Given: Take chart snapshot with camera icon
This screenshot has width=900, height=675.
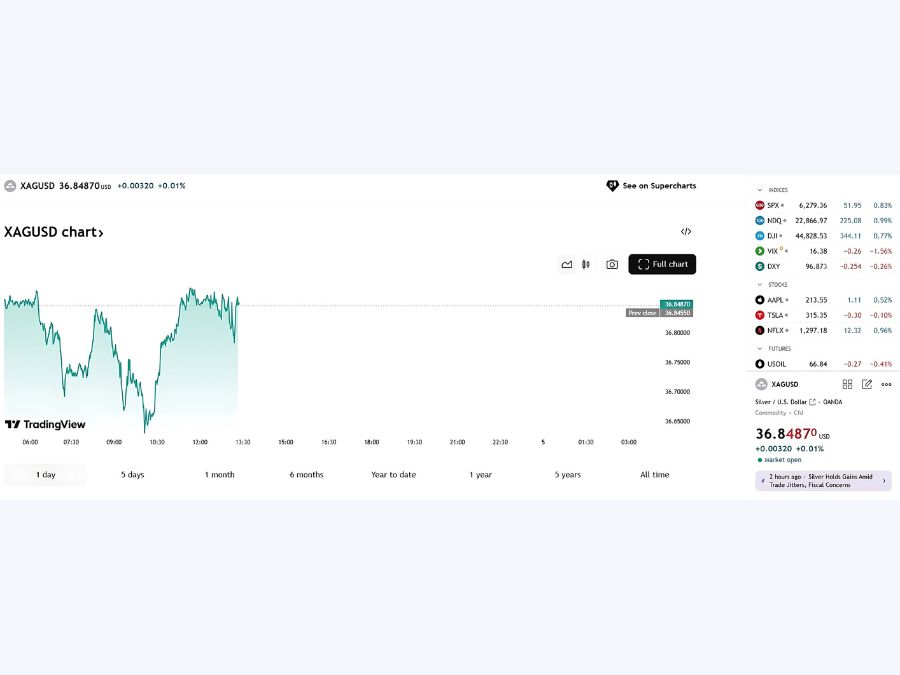Looking at the screenshot, I should (x=612, y=265).
